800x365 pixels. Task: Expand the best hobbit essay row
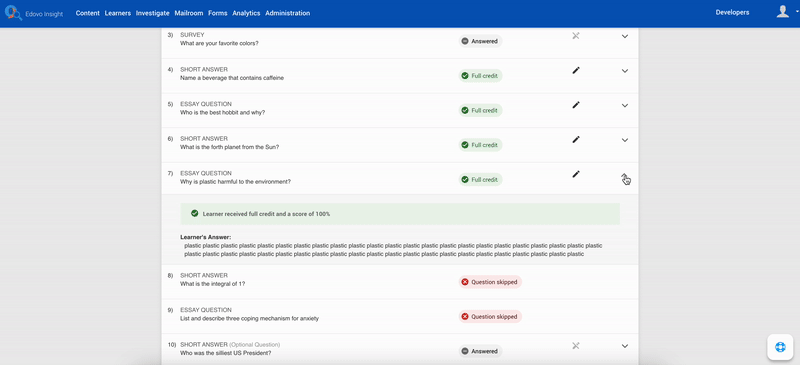[x=625, y=106]
